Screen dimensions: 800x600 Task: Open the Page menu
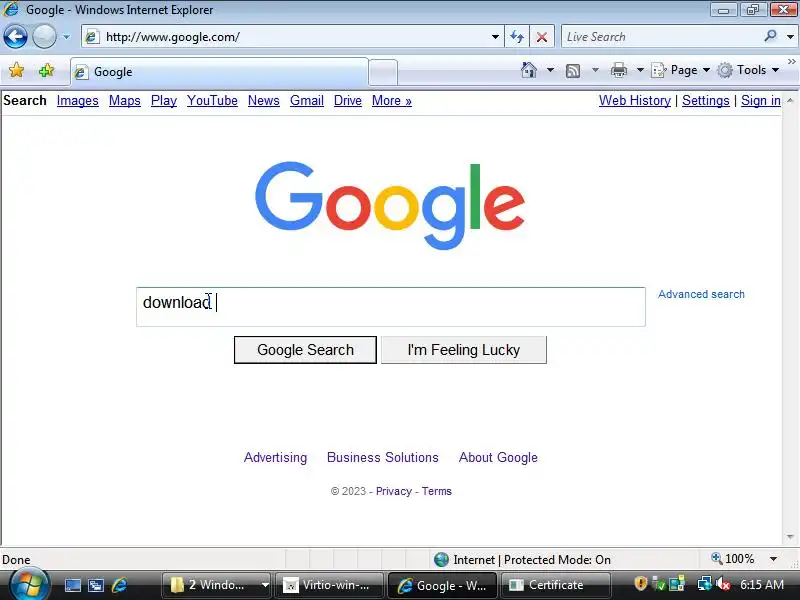click(681, 70)
